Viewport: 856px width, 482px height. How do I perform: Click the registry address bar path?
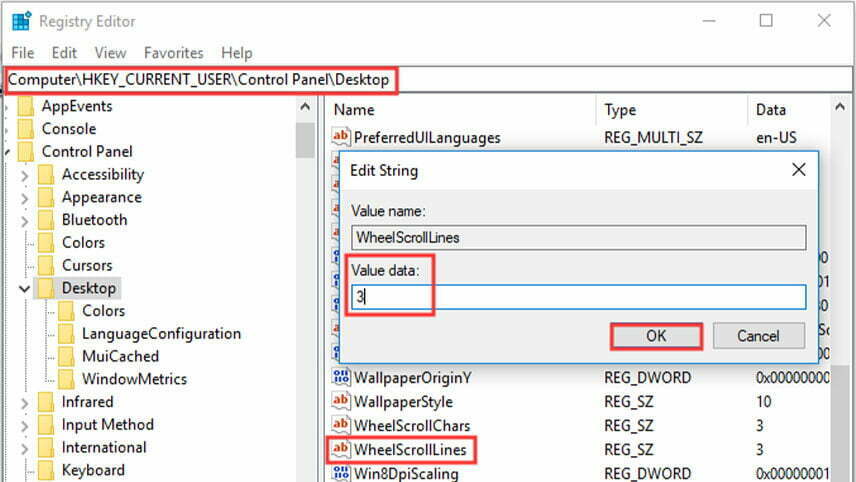[x=199, y=80]
